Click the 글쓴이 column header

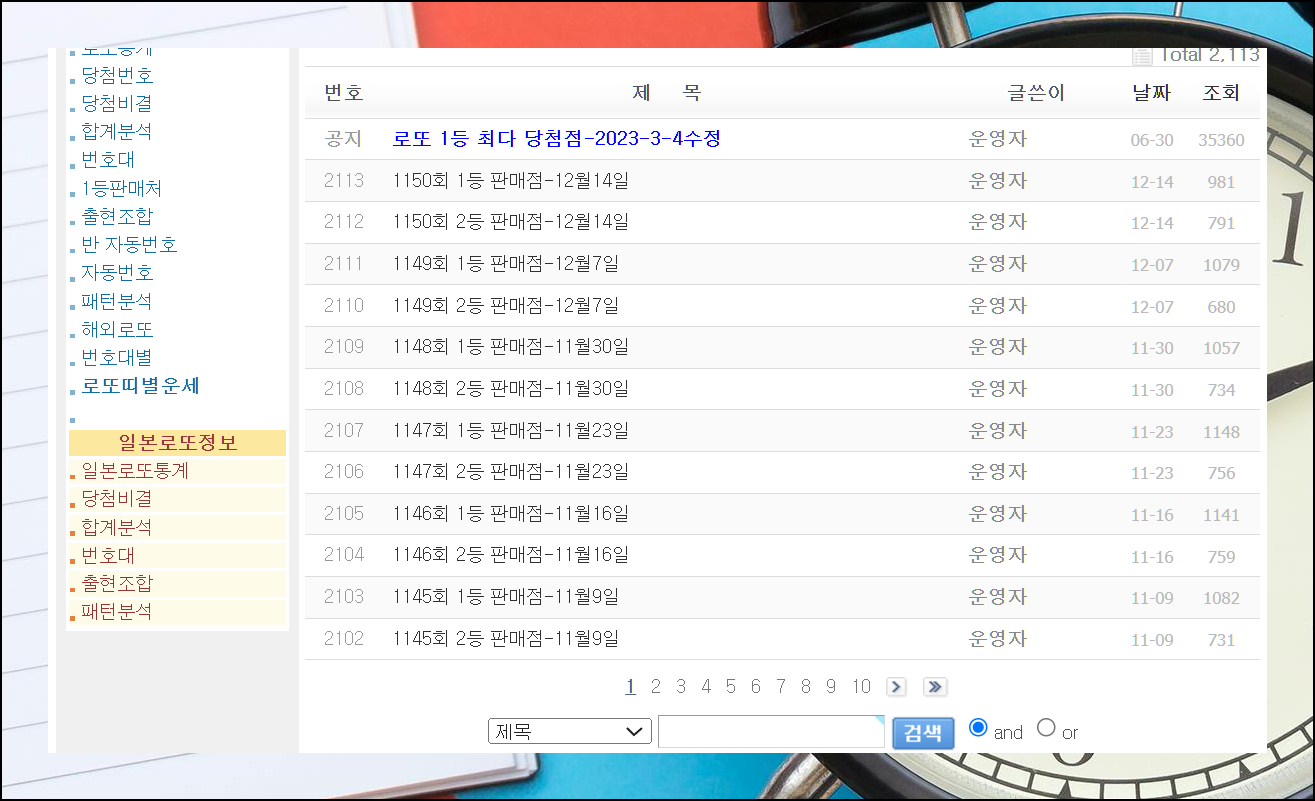1036,93
